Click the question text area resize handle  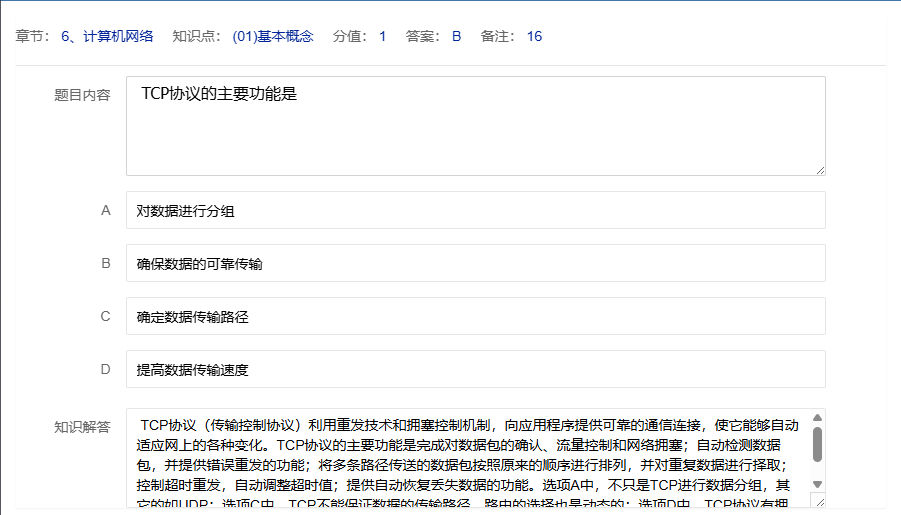click(x=819, y=169)
